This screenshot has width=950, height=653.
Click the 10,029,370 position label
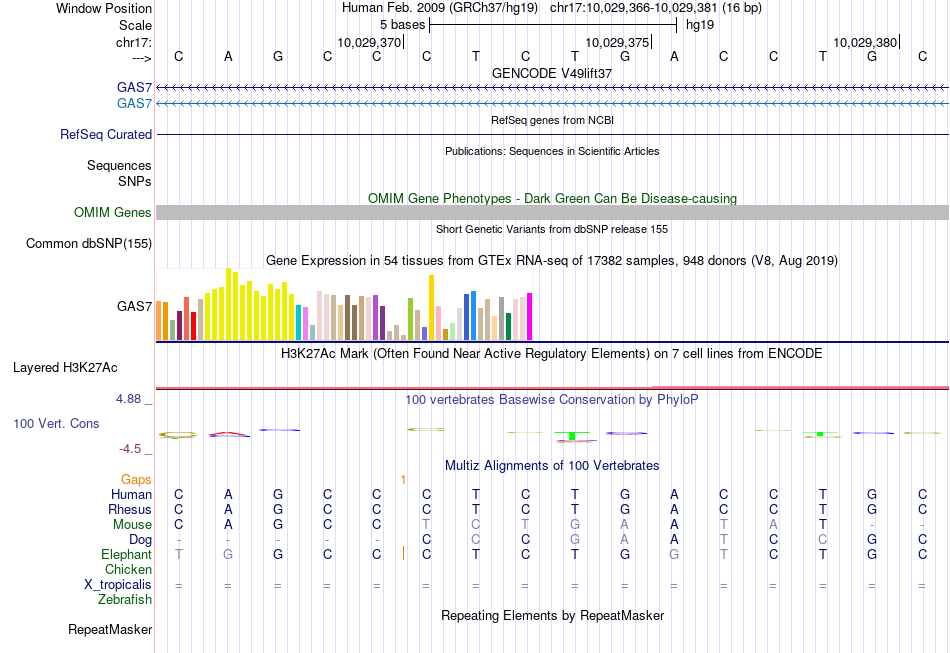(369, 42)
